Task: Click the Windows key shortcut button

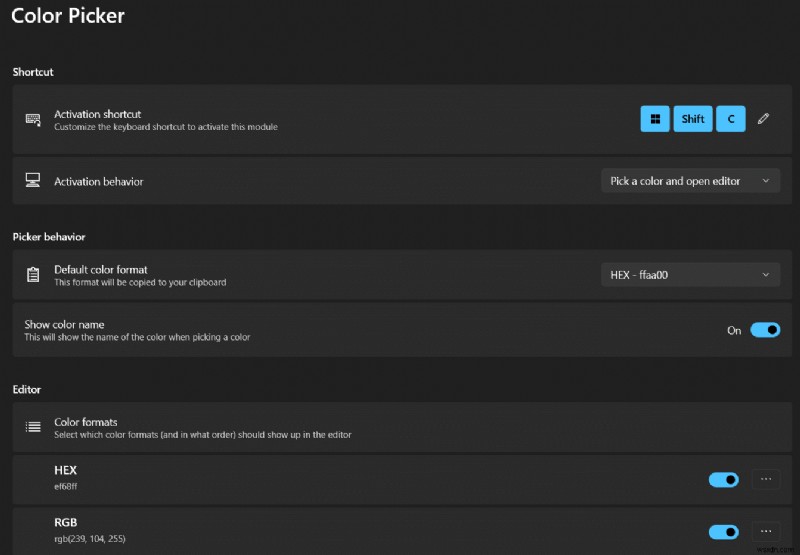Action: click(x=655, y=119)
